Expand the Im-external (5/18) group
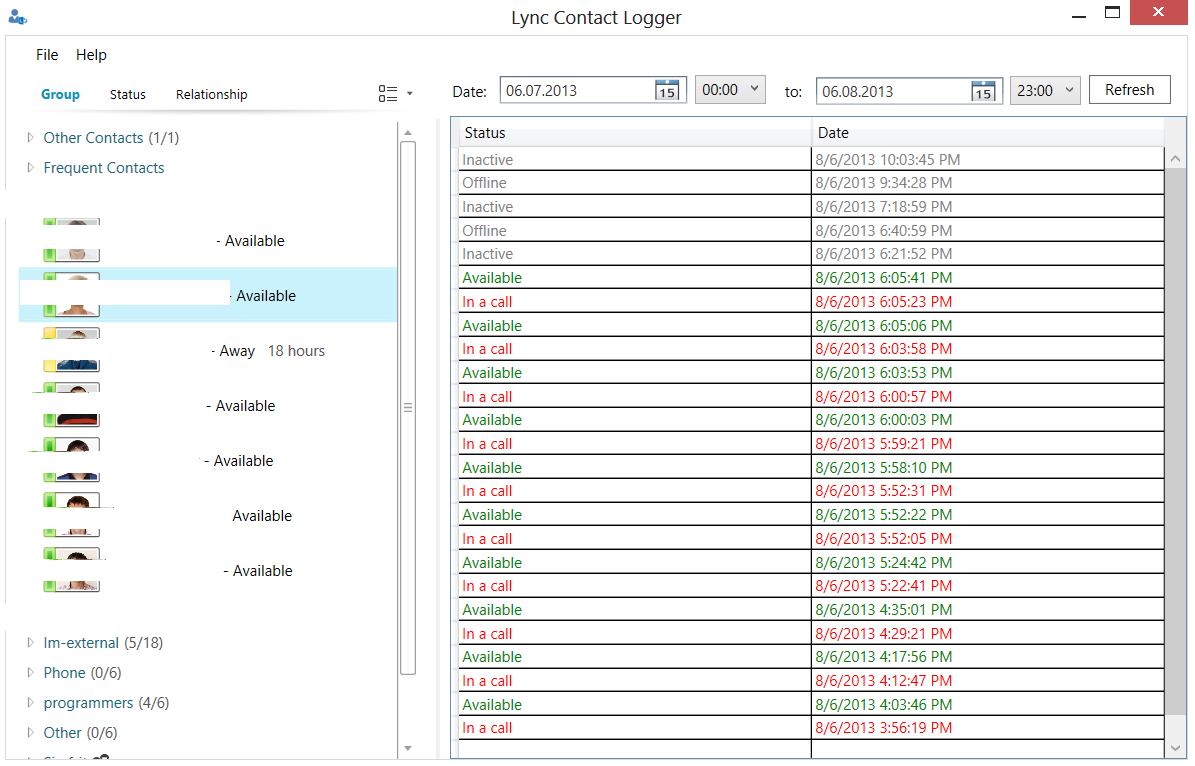 30,643
